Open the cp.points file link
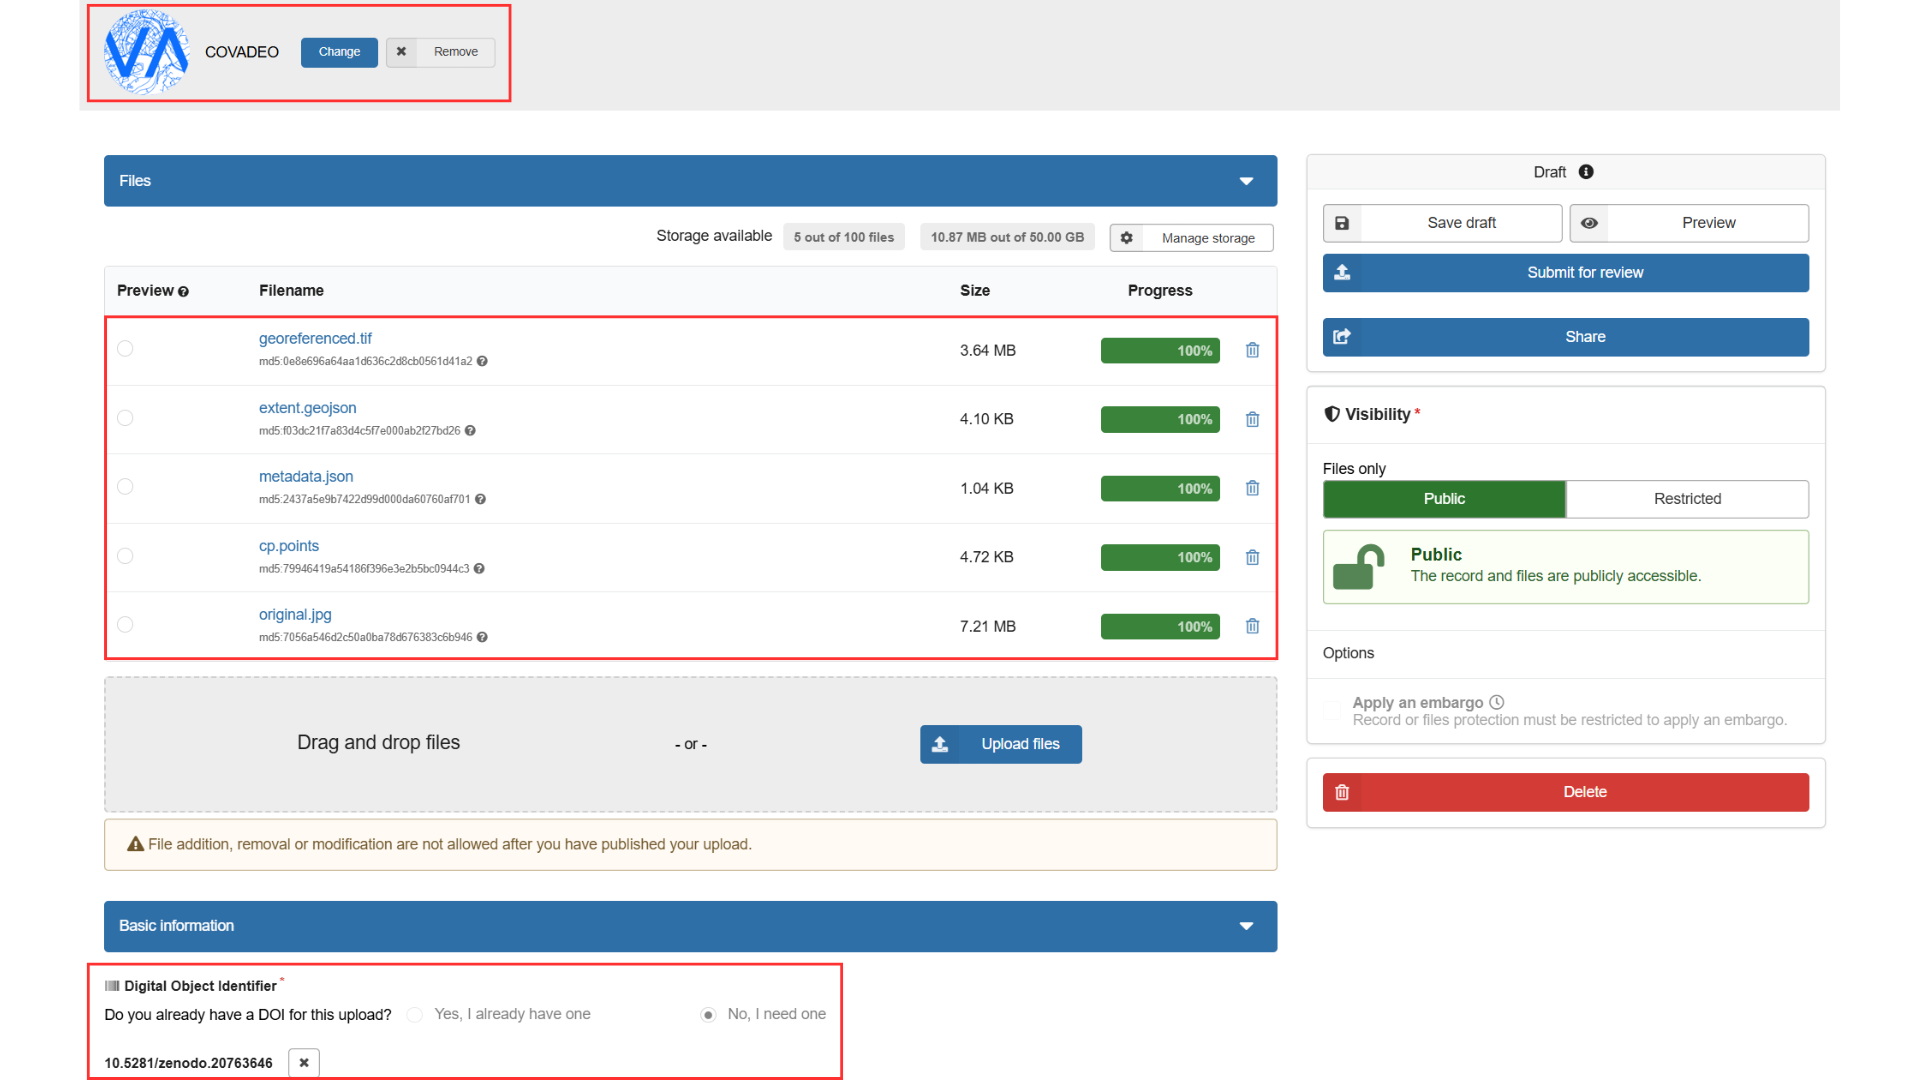 coord(289,545)
